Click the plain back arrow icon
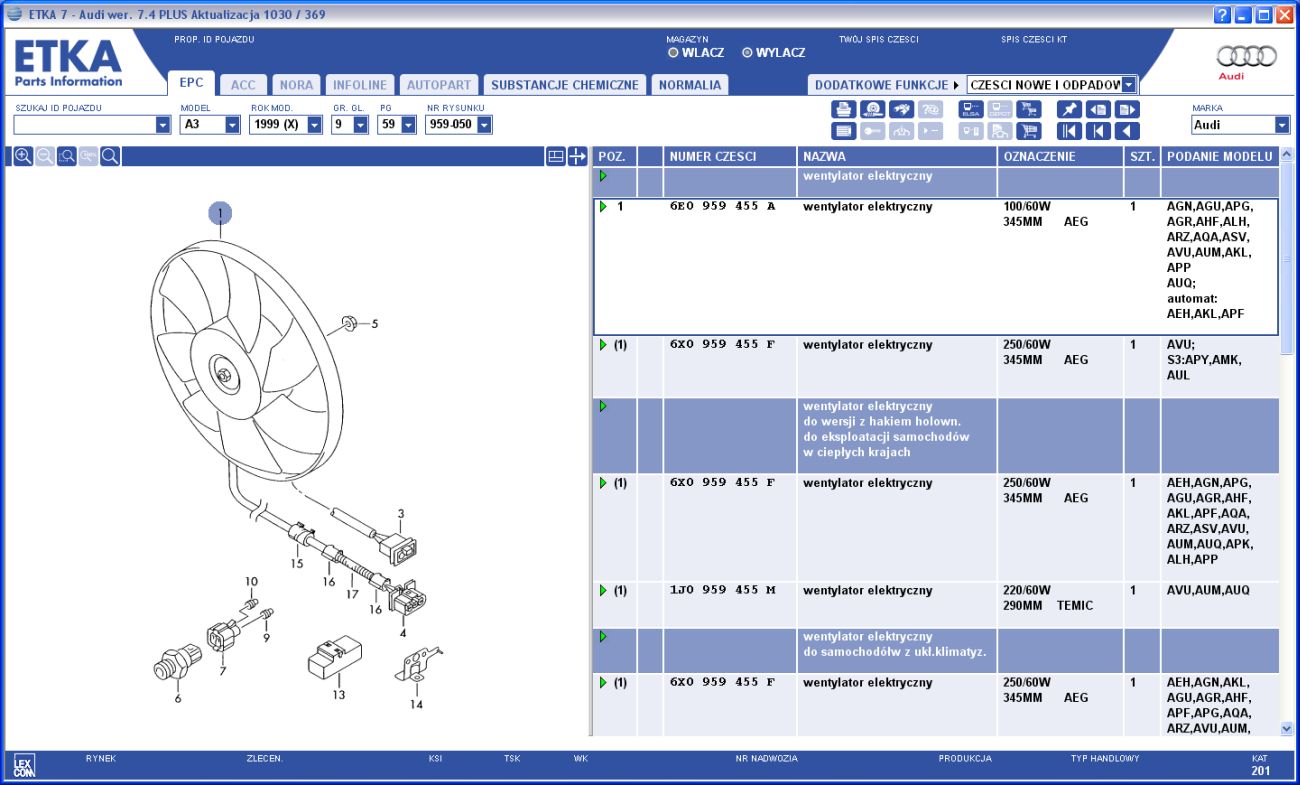 pos(1127,131)
